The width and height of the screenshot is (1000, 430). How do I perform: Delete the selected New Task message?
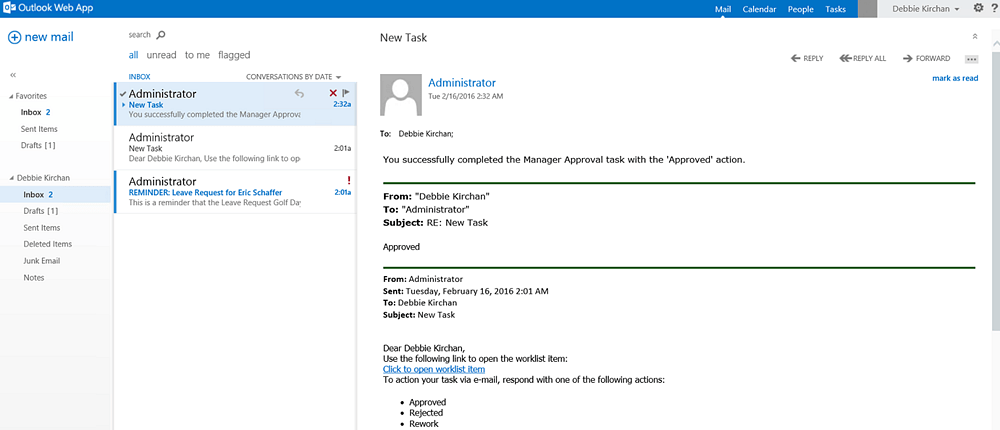click(333, 93)
